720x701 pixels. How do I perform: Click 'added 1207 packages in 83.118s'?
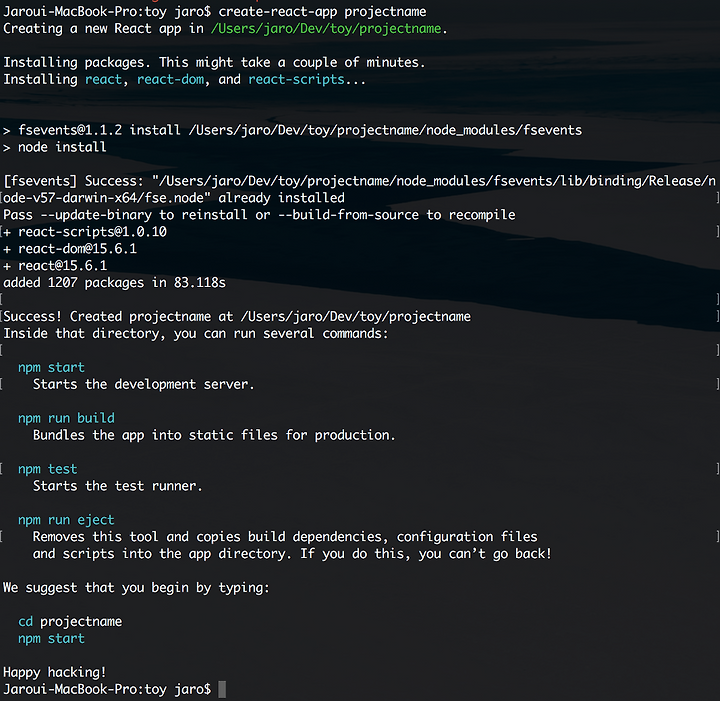[114, 283]
